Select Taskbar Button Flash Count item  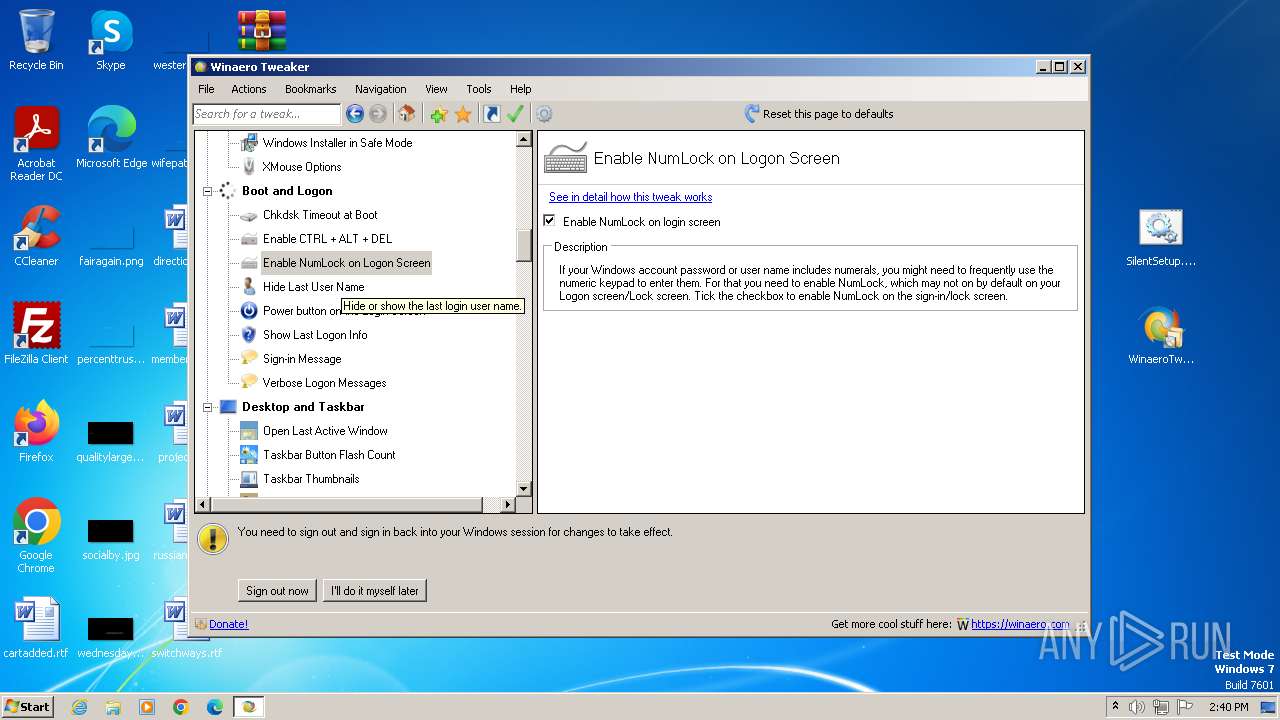point(329,455)
